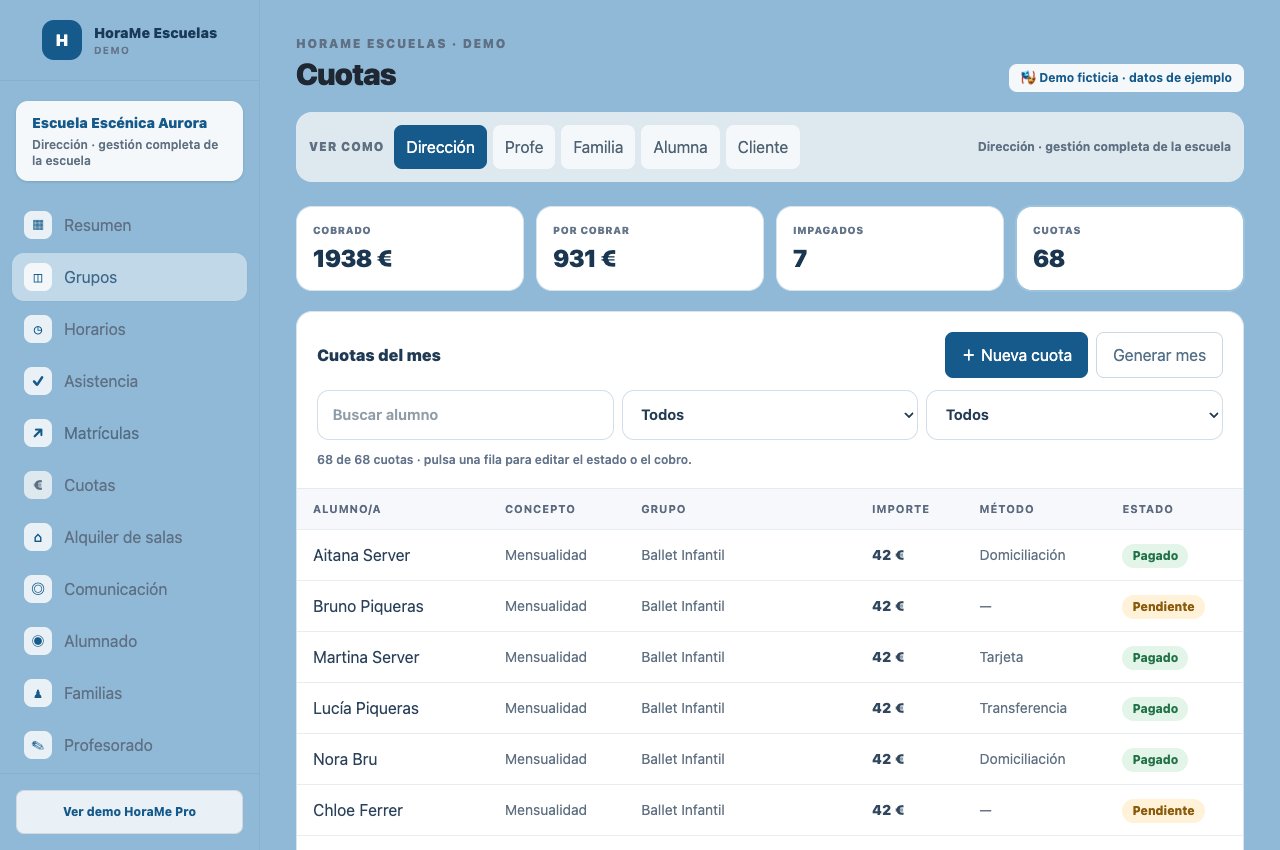Open the second Todos filter dropdown

[x=1074, y=415]
